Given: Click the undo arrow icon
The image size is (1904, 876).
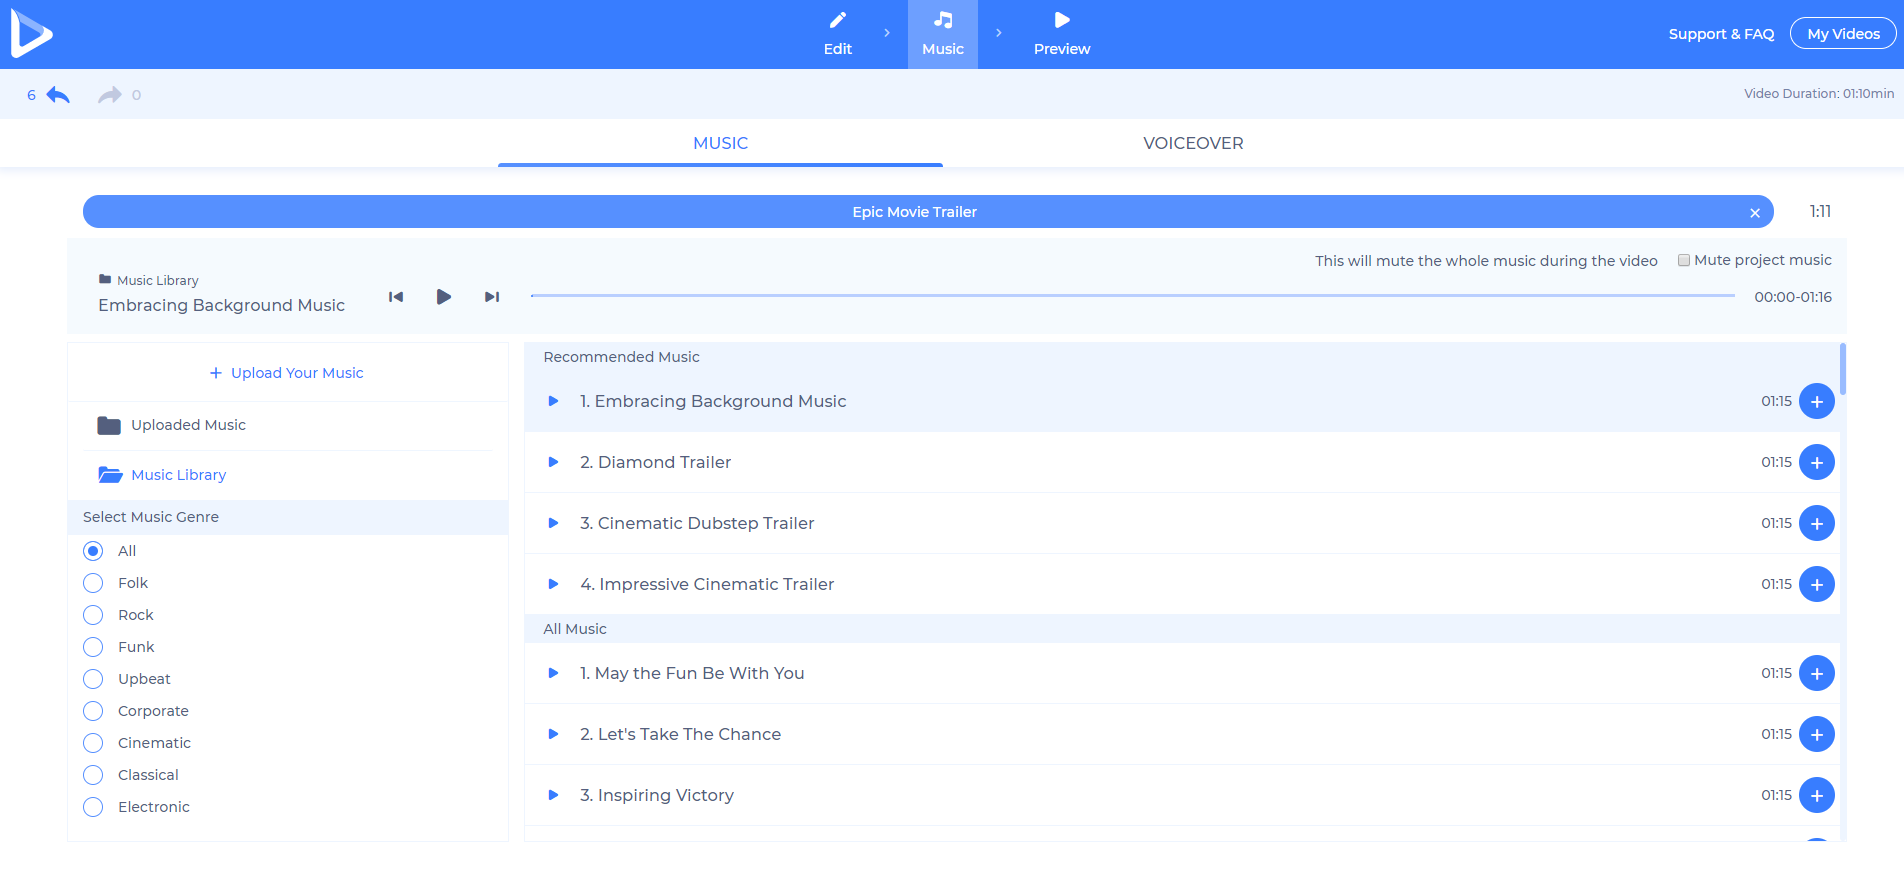Looking at the screenshot, I should point(58,95).
